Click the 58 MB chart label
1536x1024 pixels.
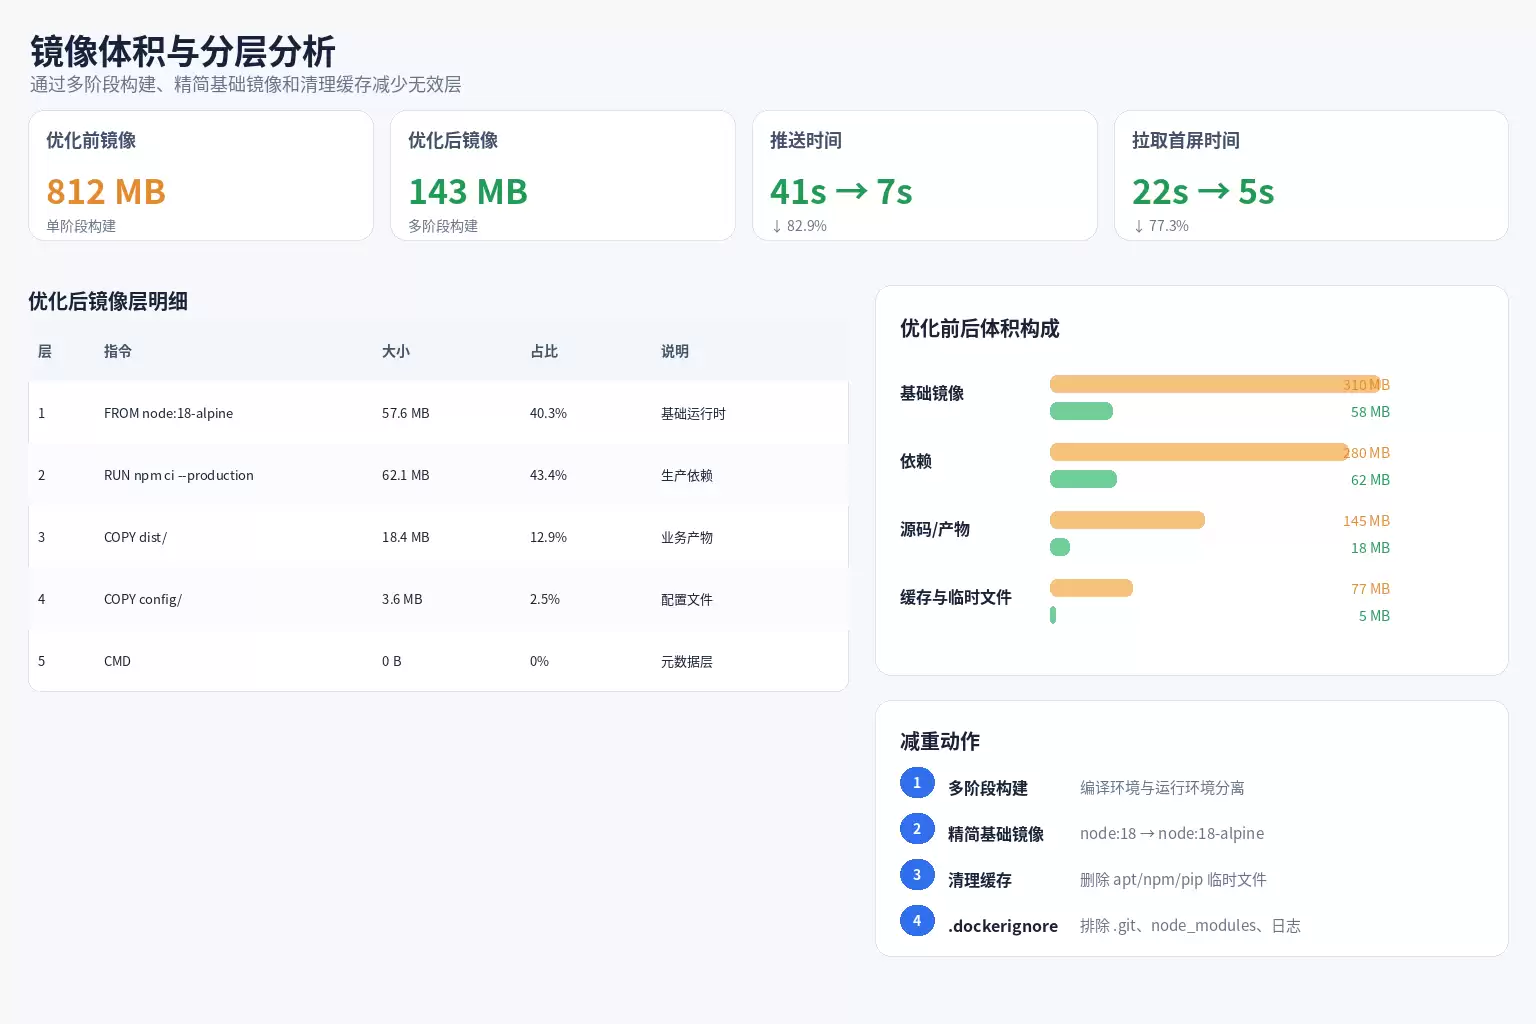pyautogui.click(x=1370, y=412)
